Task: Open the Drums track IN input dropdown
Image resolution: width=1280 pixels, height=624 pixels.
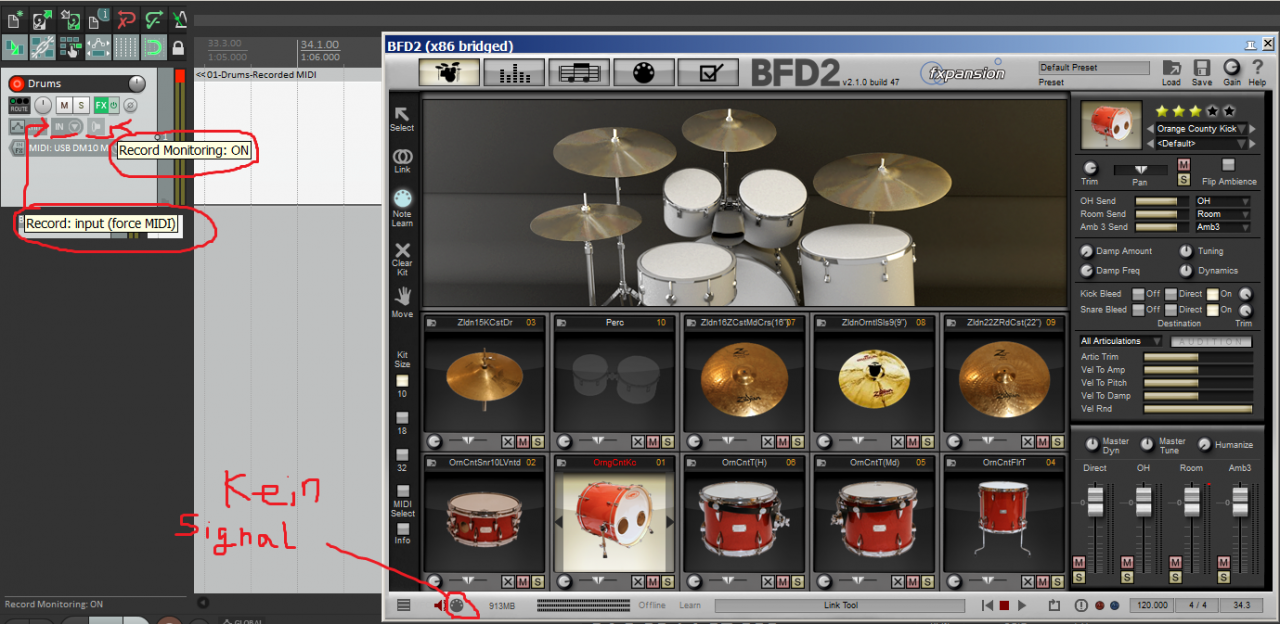Action: click(66, 126)
